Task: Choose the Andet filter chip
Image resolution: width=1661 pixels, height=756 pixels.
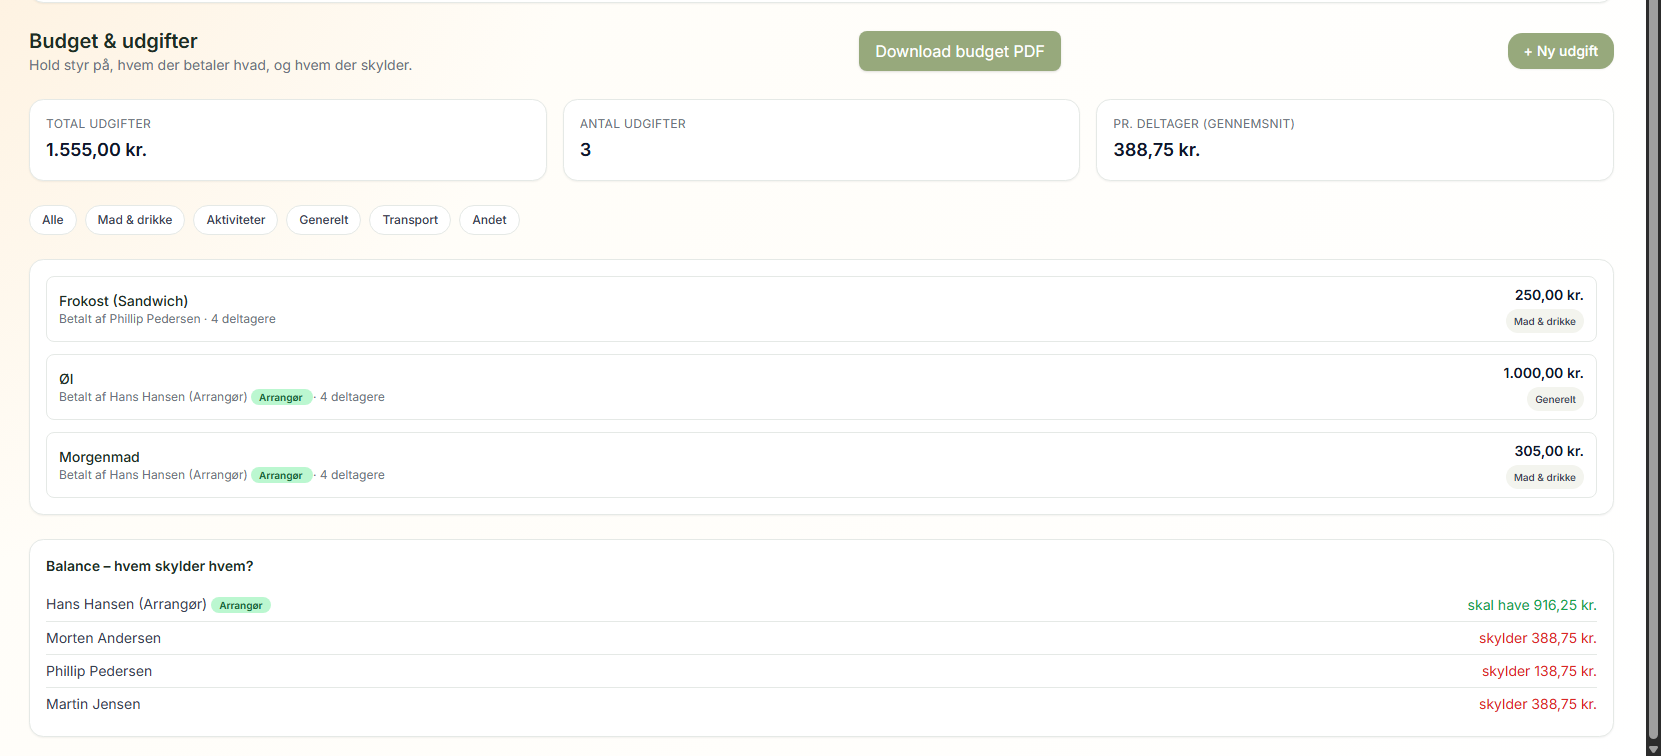Action: click(489, 220)
